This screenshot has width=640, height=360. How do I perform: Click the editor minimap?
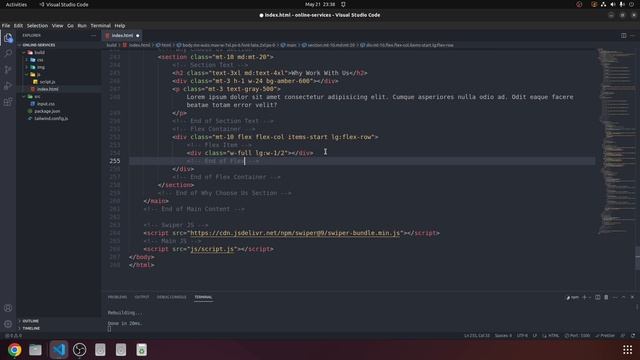616,141
